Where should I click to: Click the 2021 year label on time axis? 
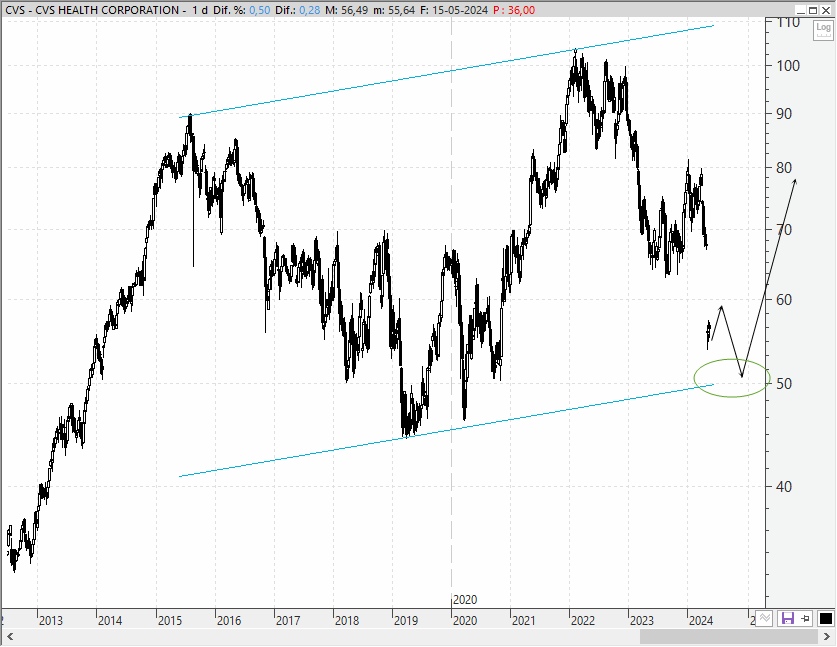(x=524, y=621)
